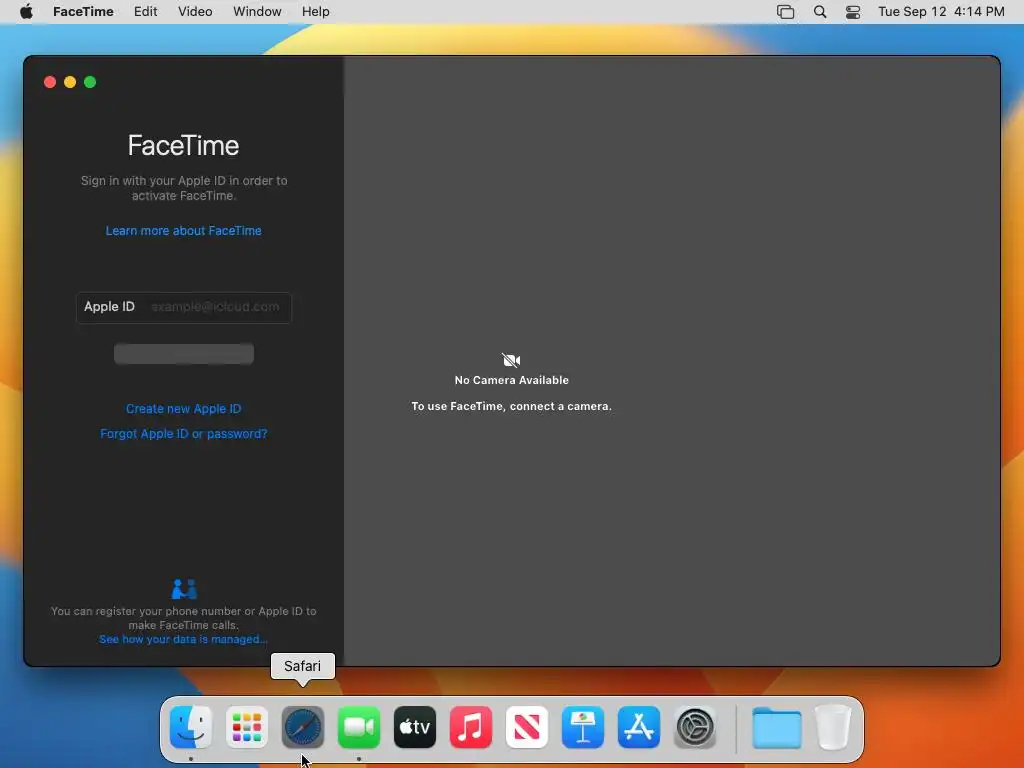Open the Help menu
Image resolution: width=1024 pixels, height=768 pixels.
(315, 12)
